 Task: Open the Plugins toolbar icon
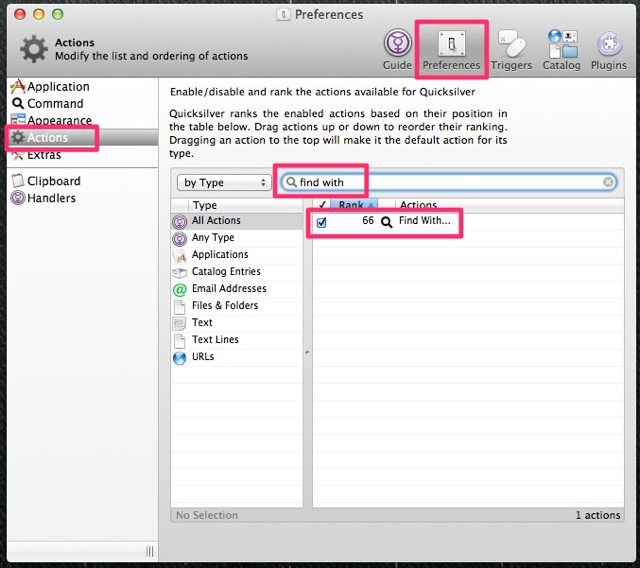(609, 49)
